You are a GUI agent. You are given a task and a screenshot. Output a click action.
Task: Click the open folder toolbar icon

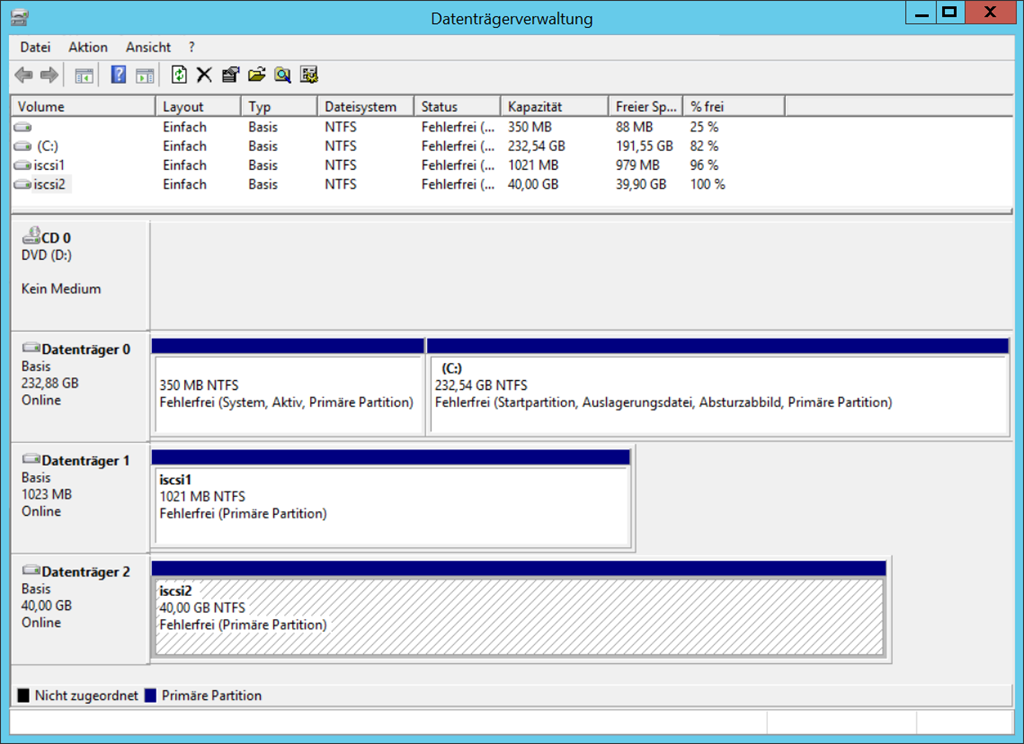(257, 75)
